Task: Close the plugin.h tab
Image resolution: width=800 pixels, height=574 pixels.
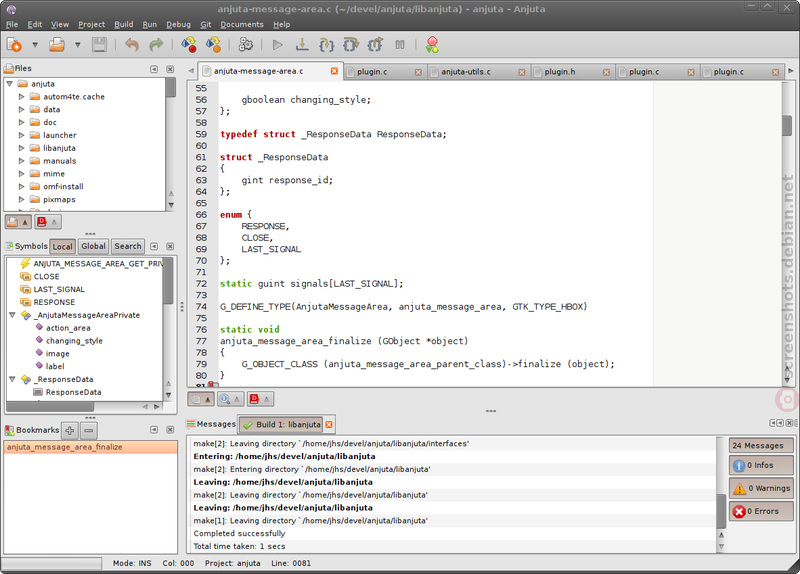Action: [606, 72]
